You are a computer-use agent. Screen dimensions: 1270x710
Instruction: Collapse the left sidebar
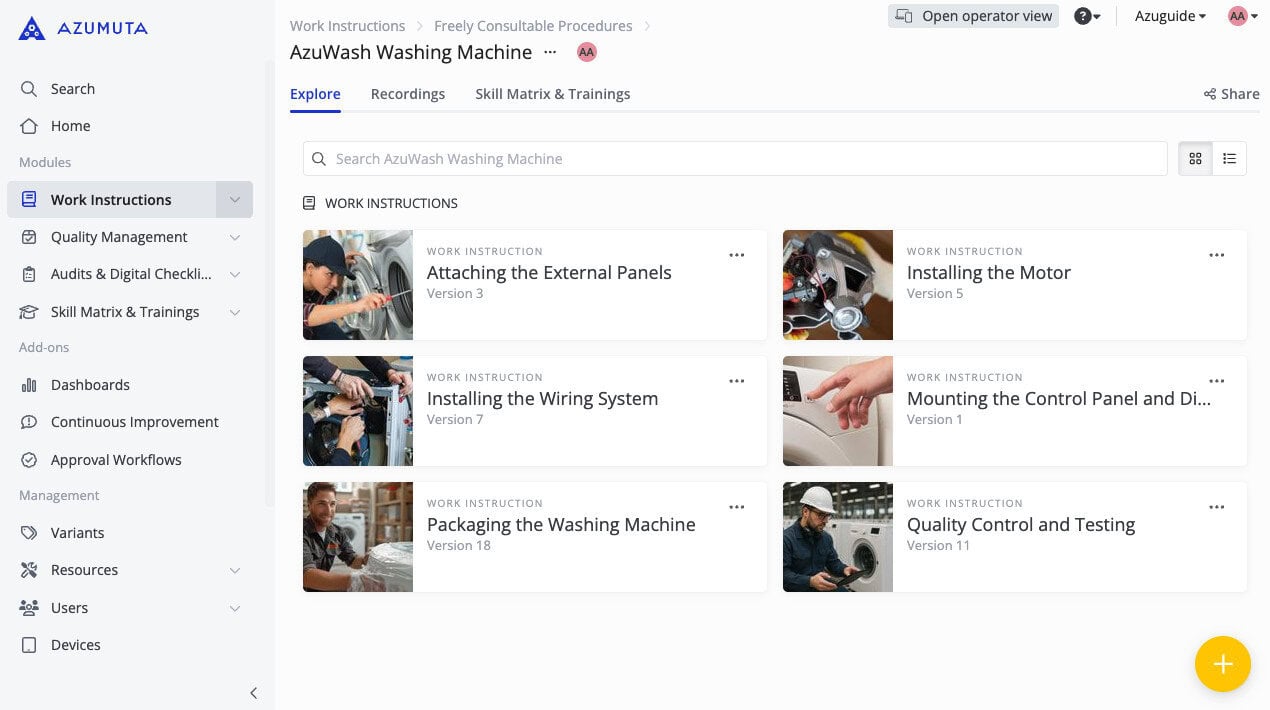click(x=253, y=693)
